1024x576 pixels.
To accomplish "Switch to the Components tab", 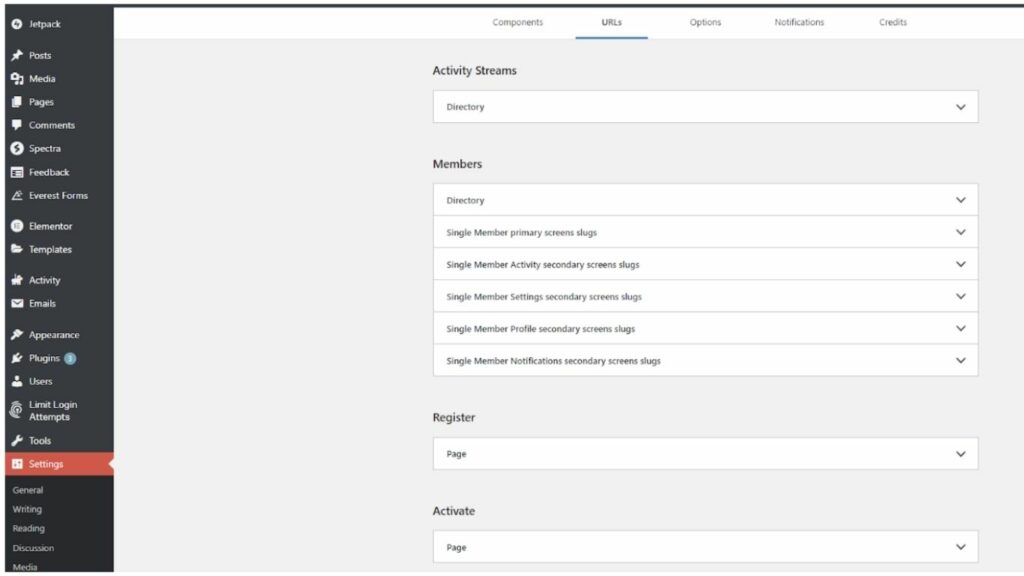I will tap(517, 21).
